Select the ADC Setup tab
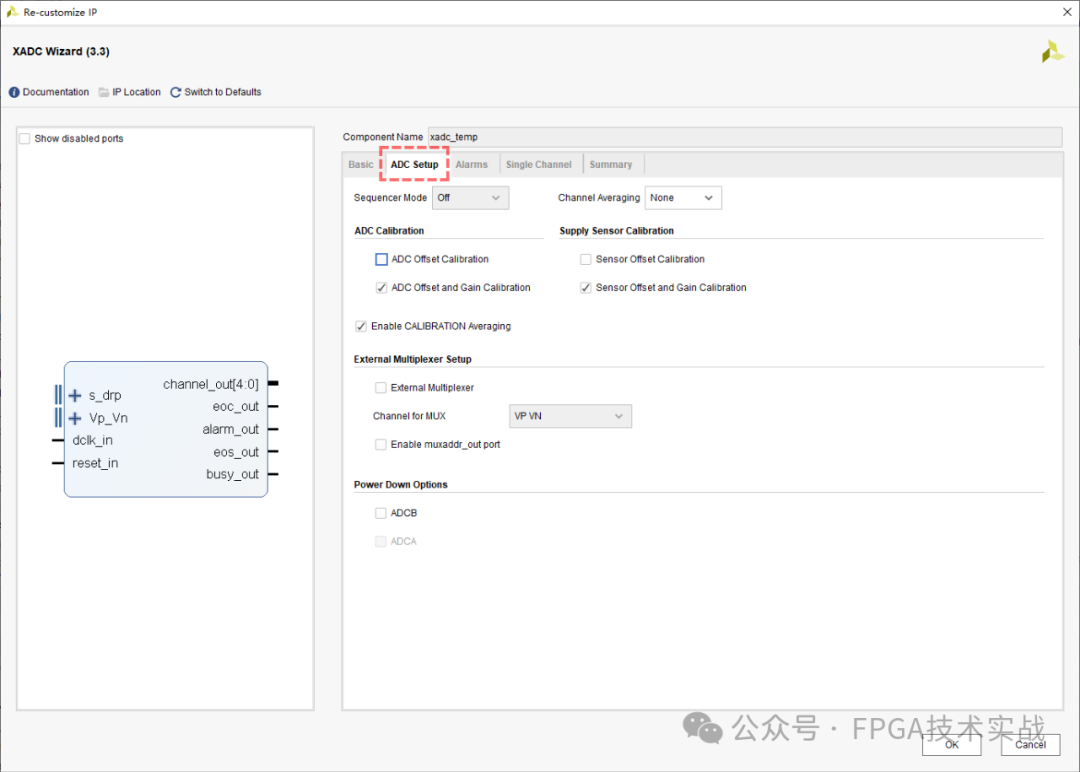The width and height of the screenshot is (1080, 772). (x=414, y=165)
